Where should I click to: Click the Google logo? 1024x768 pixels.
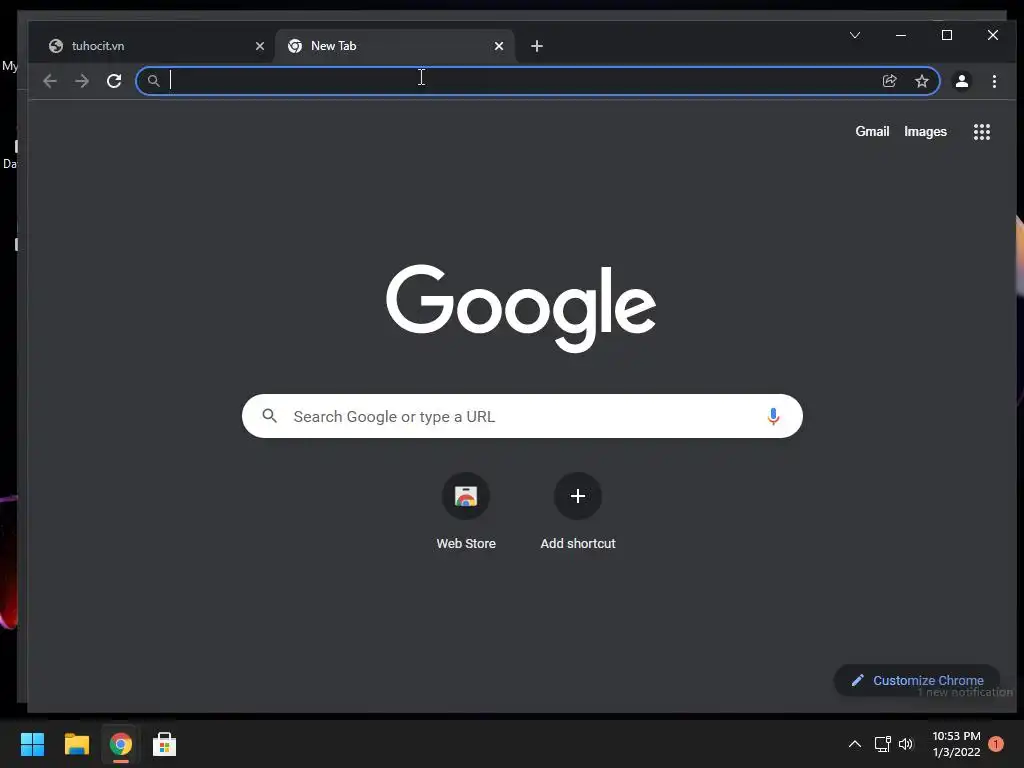click(x=520, y=308)
